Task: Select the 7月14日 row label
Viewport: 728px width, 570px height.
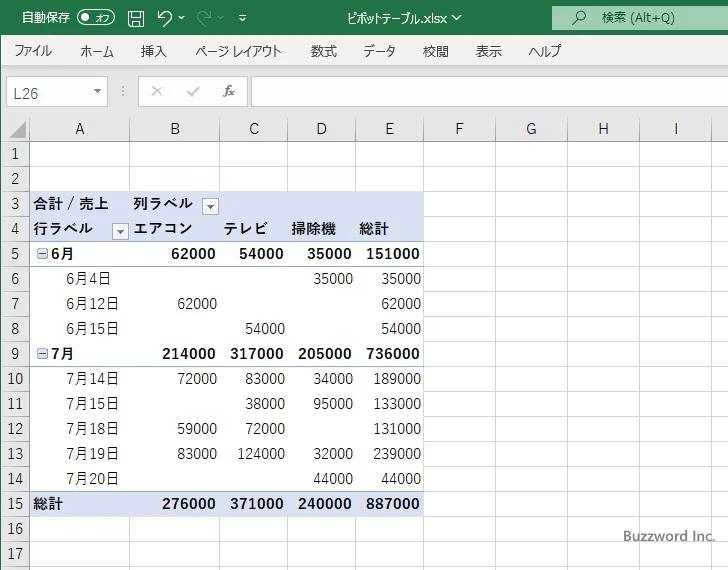Action: 80,379
